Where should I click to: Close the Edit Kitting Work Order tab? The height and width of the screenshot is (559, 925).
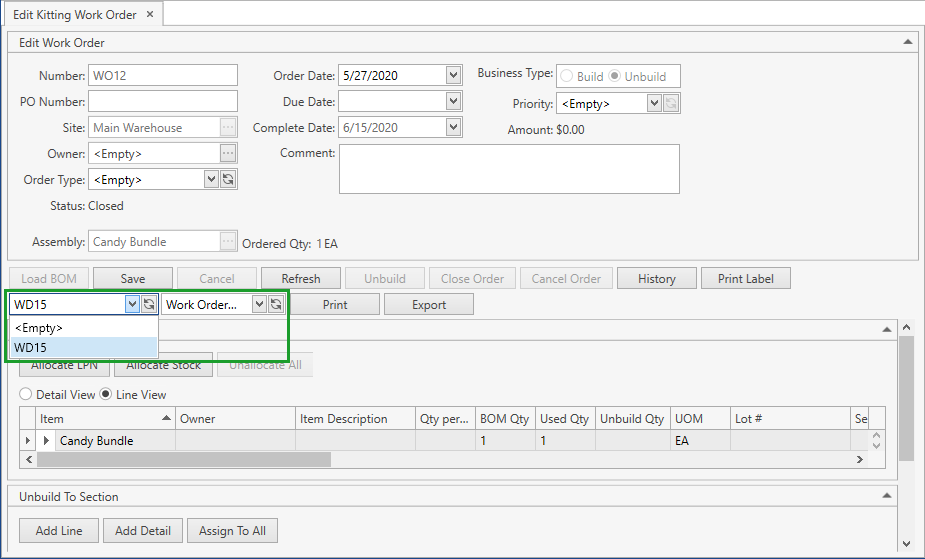coord(150,14)
